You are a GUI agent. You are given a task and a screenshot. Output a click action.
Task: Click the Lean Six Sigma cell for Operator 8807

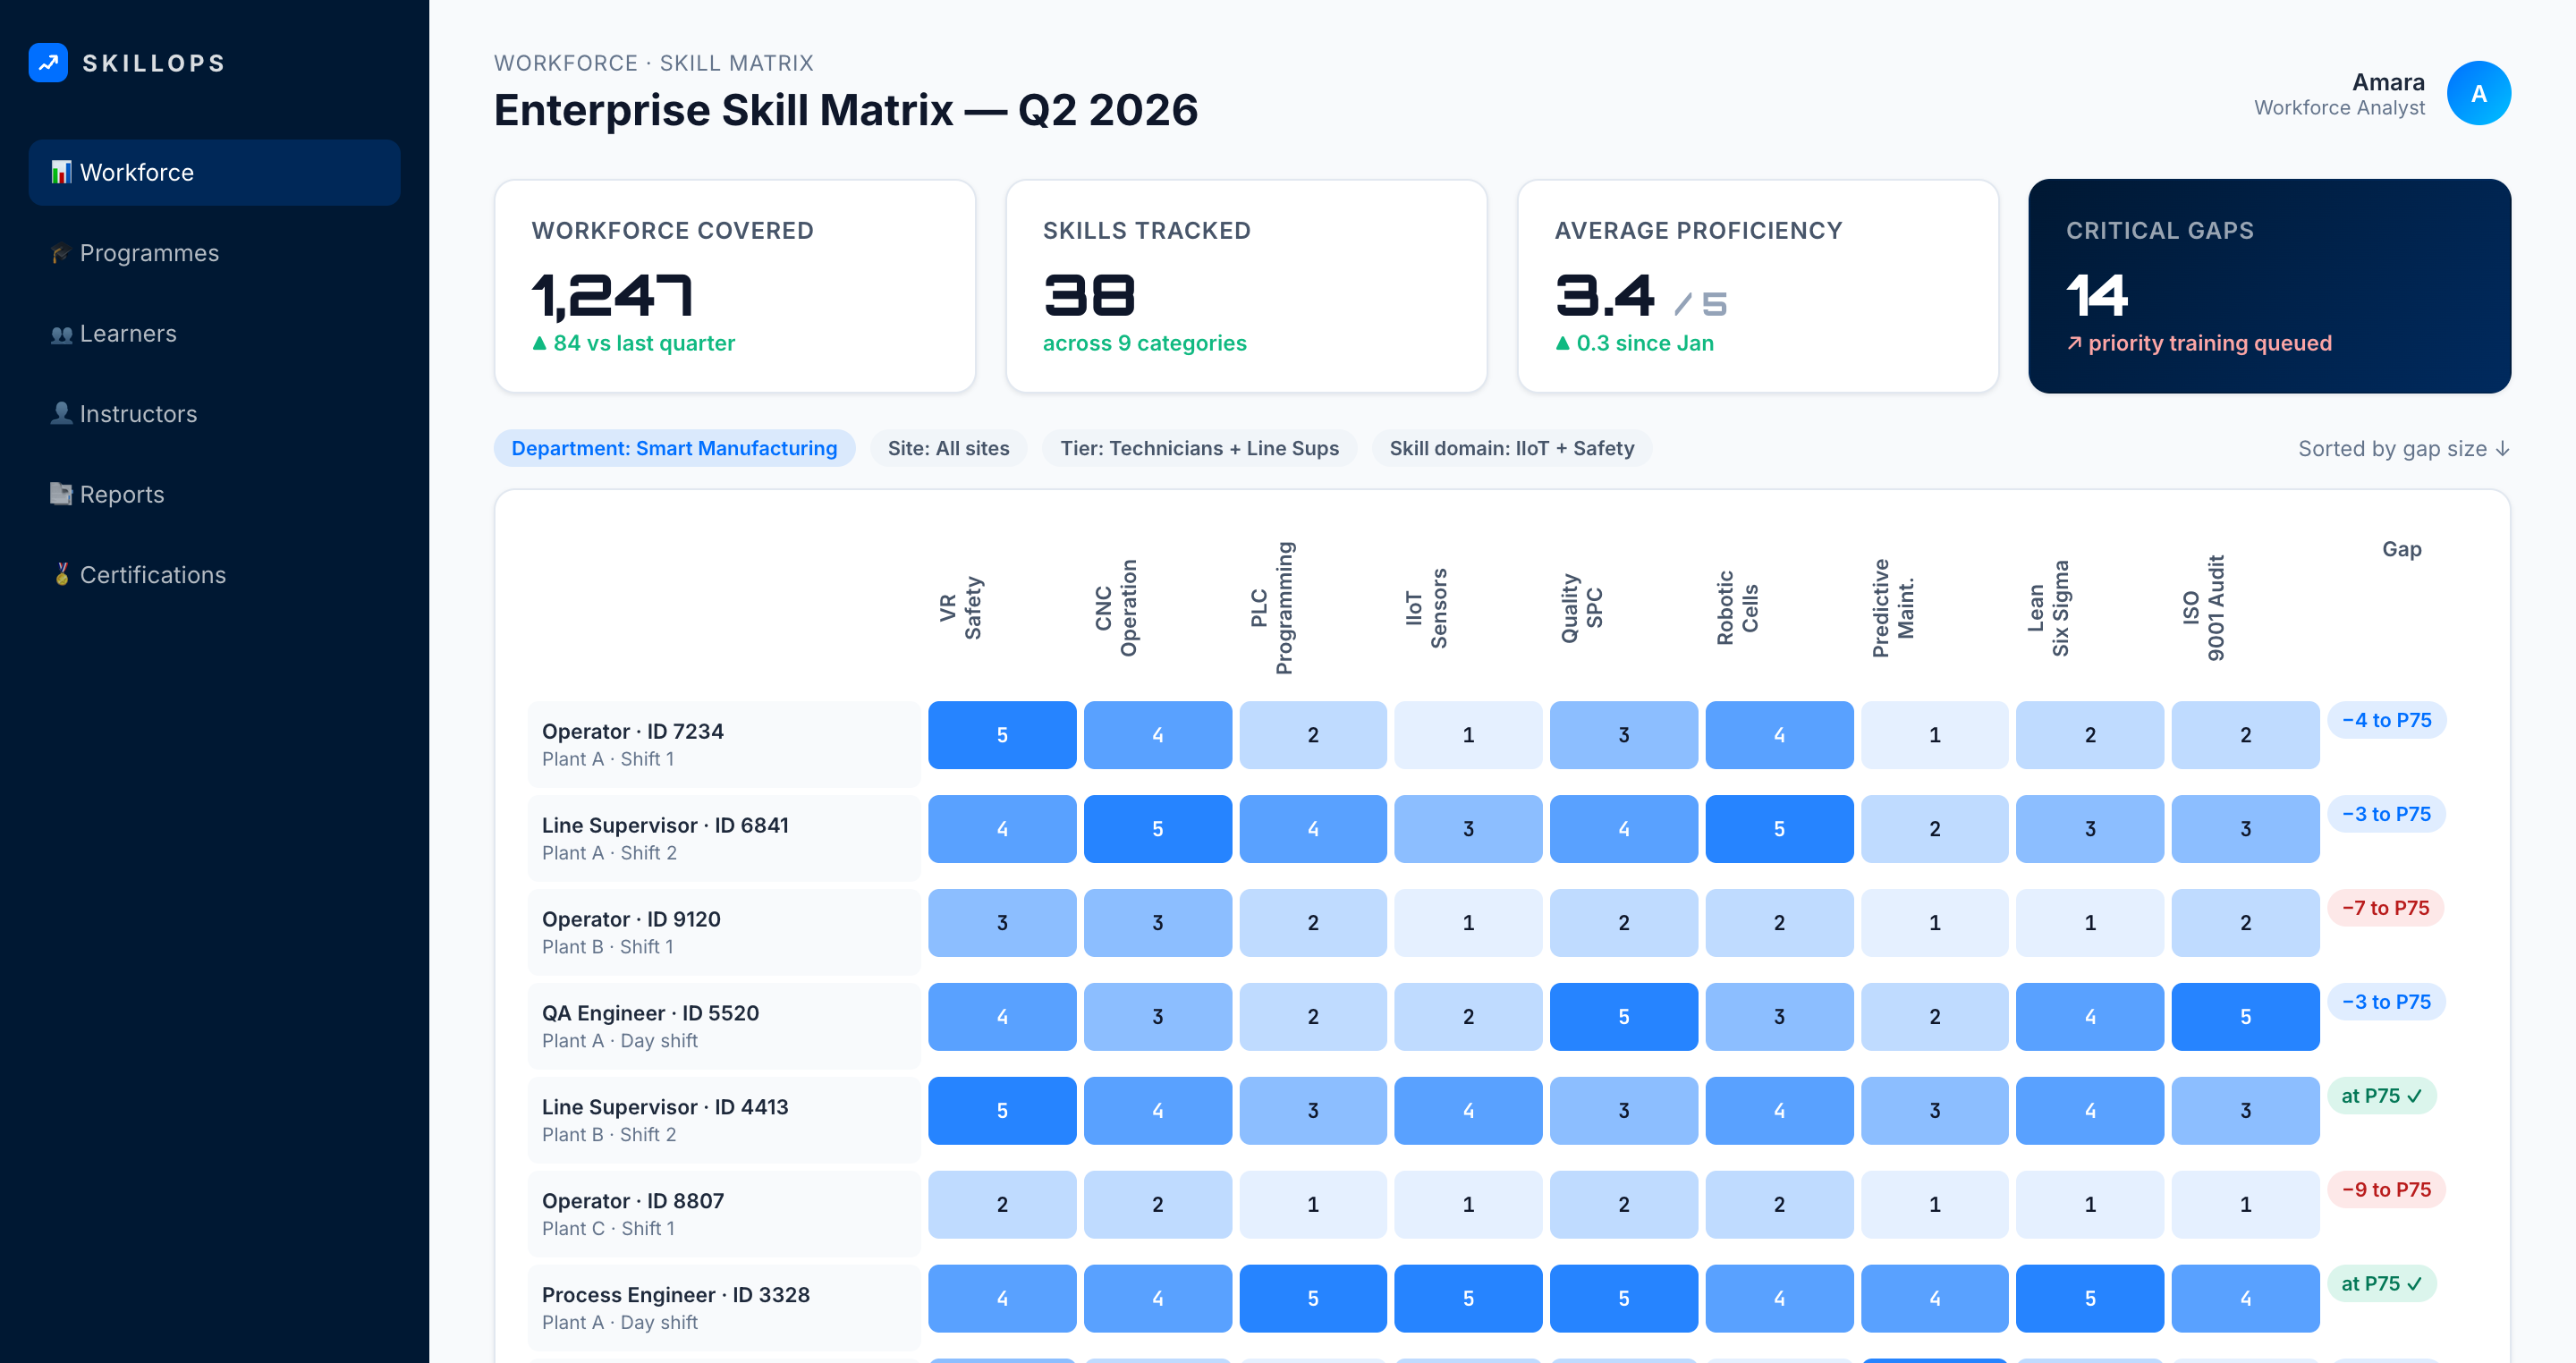coord(2090,1205)
